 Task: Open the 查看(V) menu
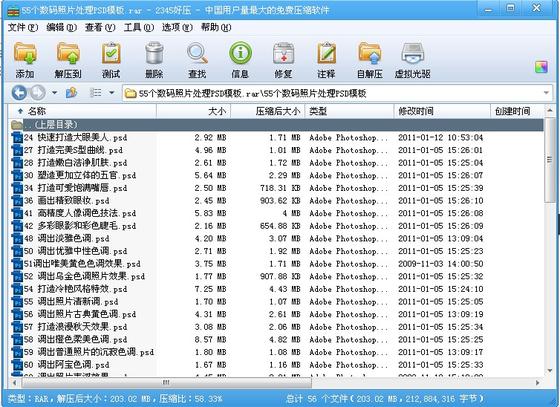click(100, 27)
